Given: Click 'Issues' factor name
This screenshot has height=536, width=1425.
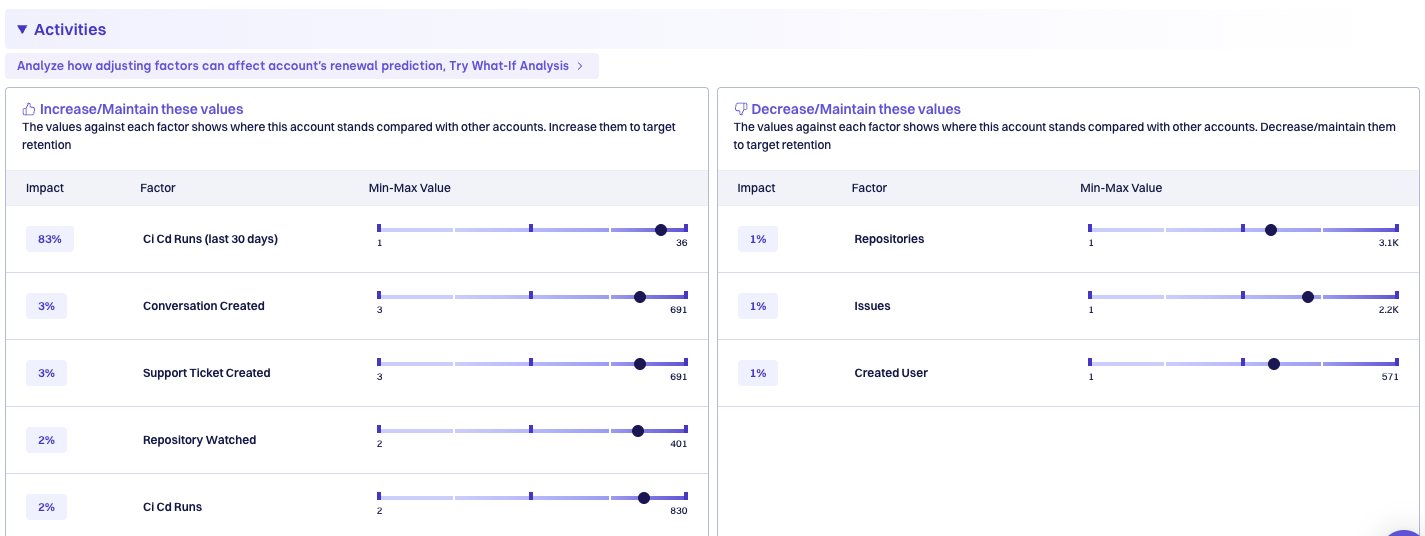Looking at the screenshot, I should (x=872, y=306).
